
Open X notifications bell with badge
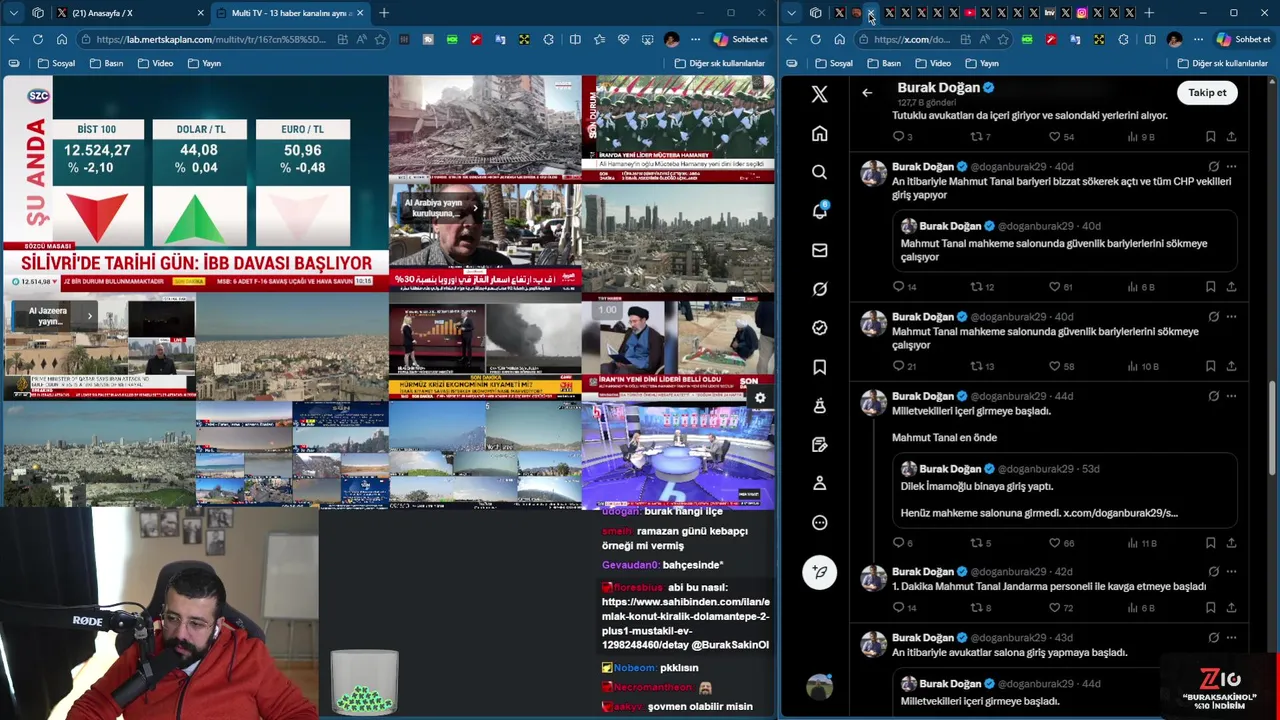pos(819,210)
